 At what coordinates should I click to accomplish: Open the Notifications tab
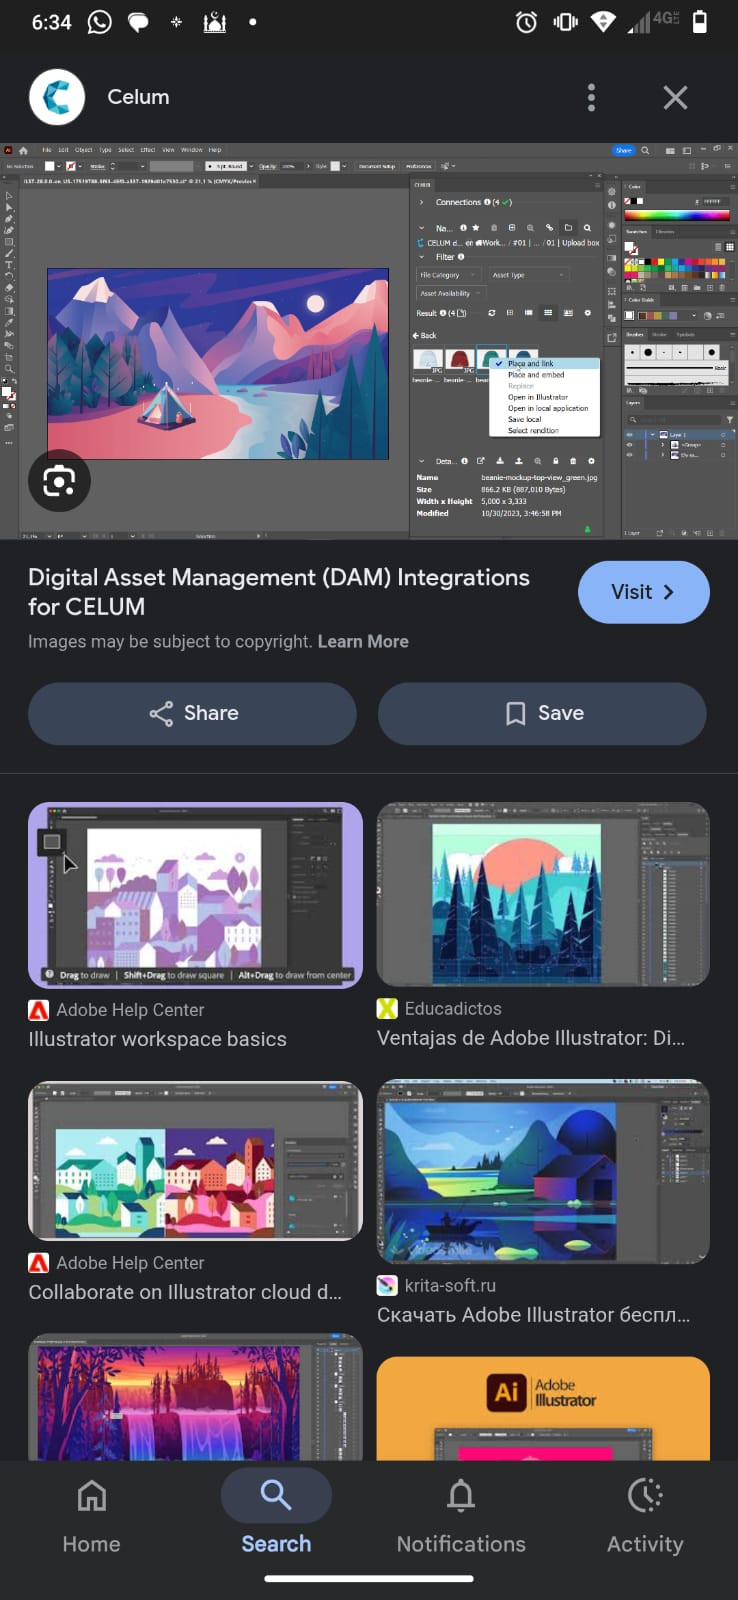coord(461,1515)
